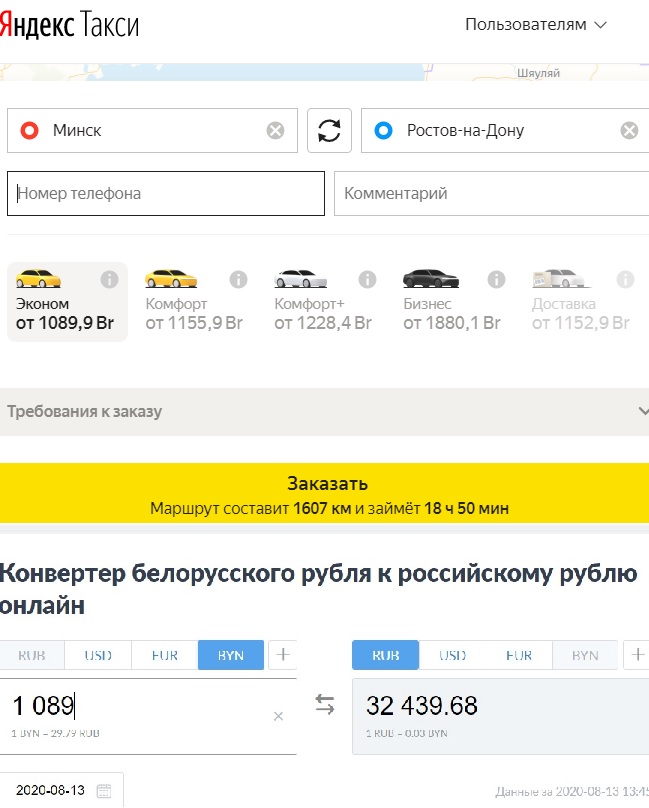649x808 pixels.
Task: Click the price от 1089,9 Br
Action: [65, 323]
